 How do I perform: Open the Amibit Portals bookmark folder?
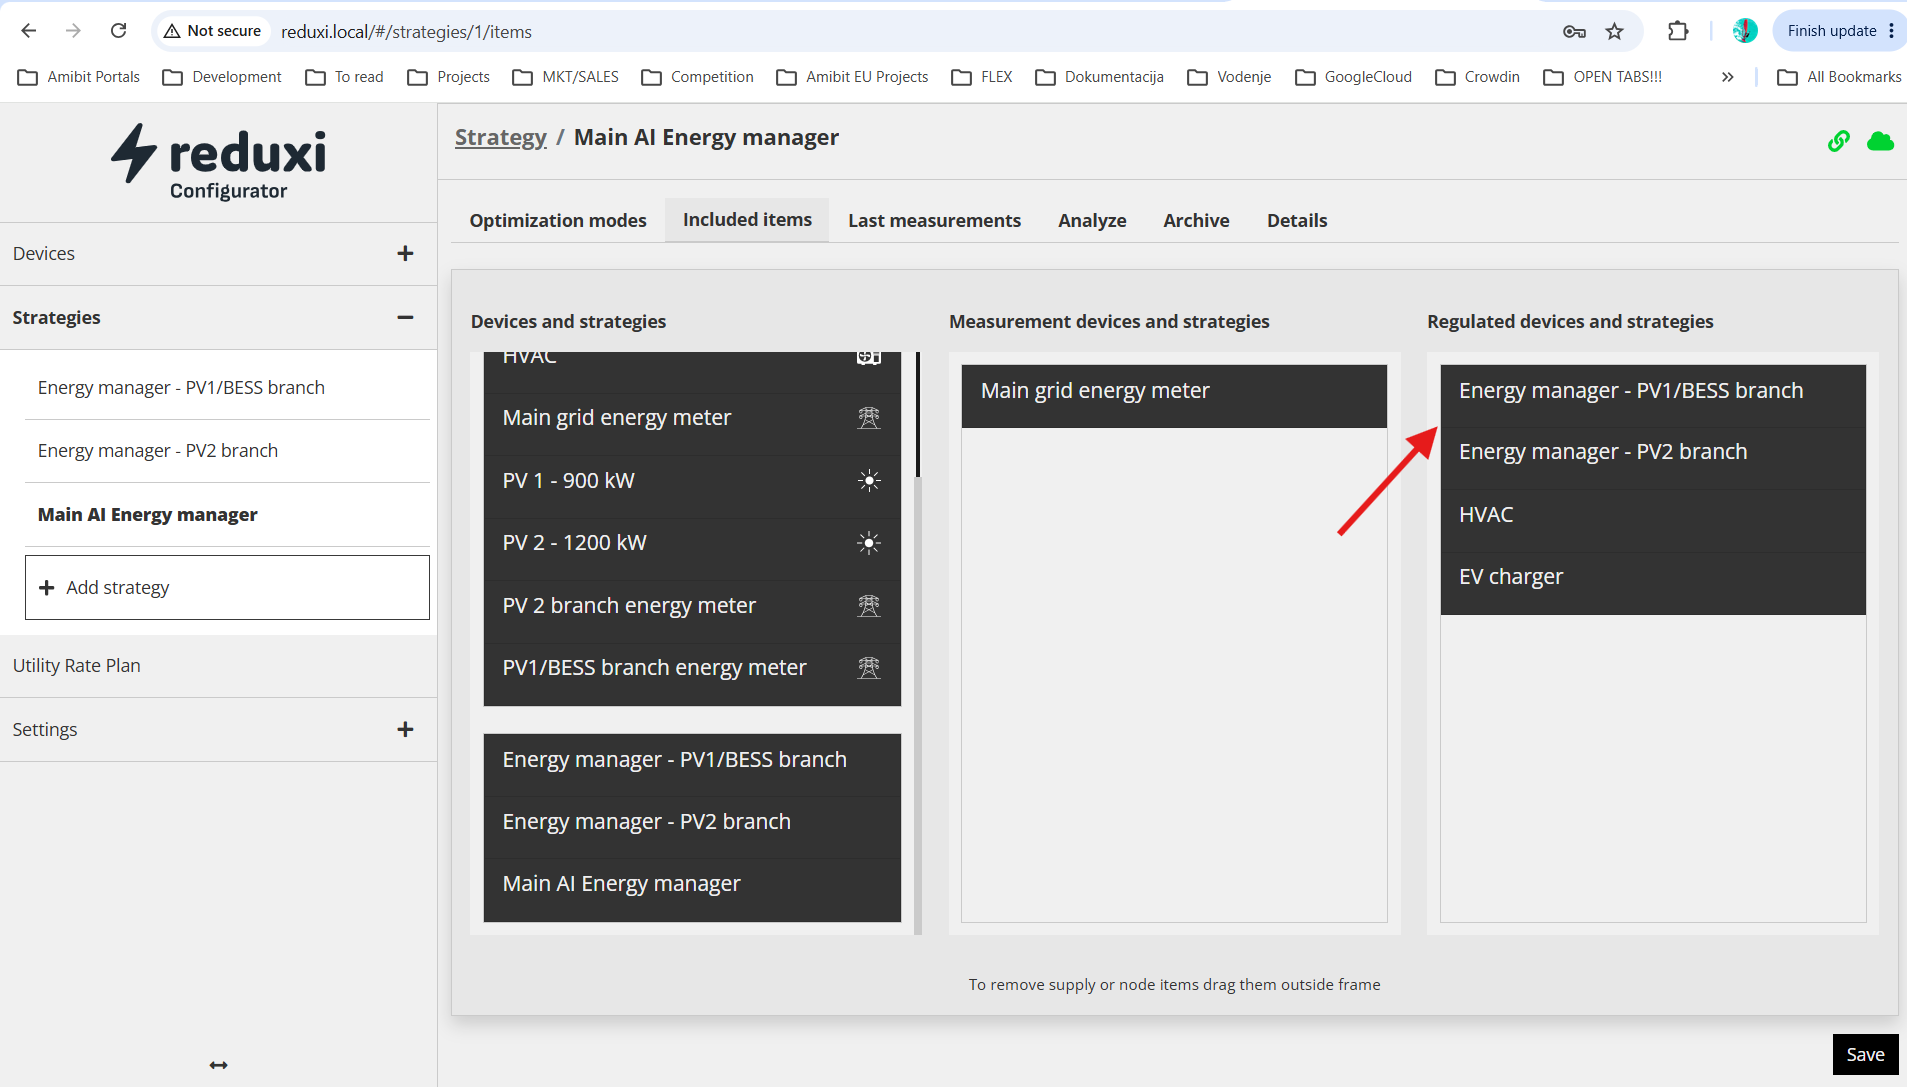coord(79,77)
